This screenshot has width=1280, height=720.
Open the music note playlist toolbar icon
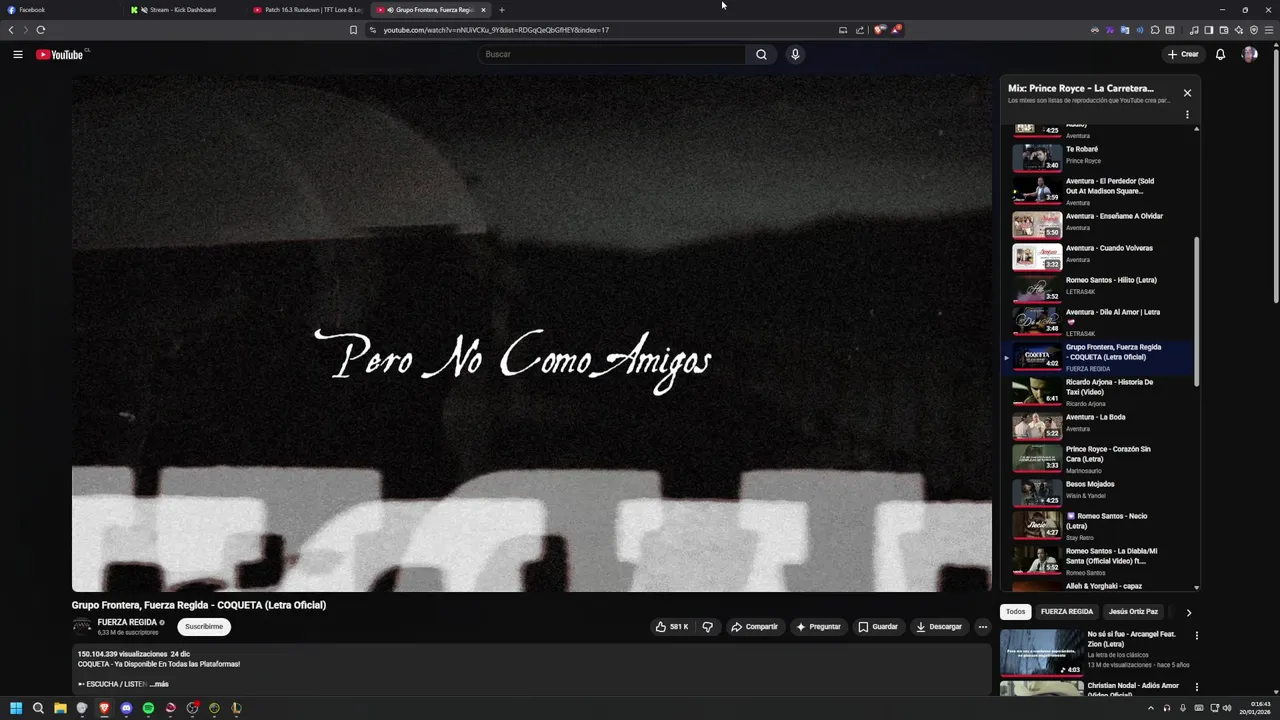(1194, 30)
